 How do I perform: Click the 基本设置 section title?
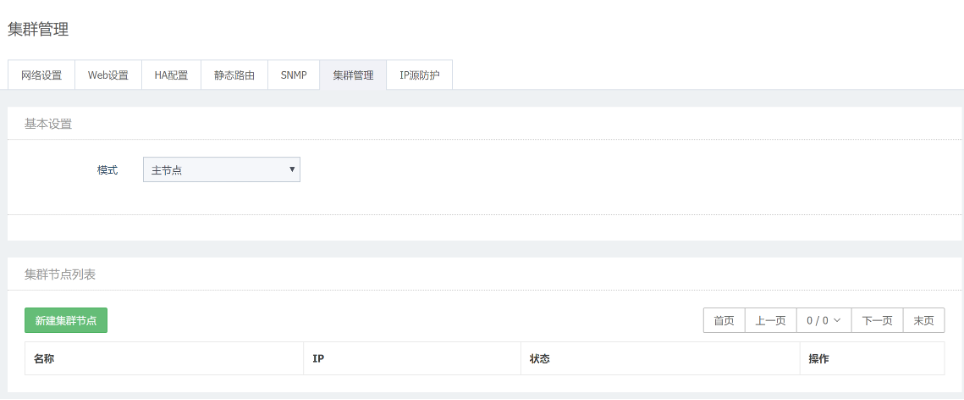coord(48,124)
